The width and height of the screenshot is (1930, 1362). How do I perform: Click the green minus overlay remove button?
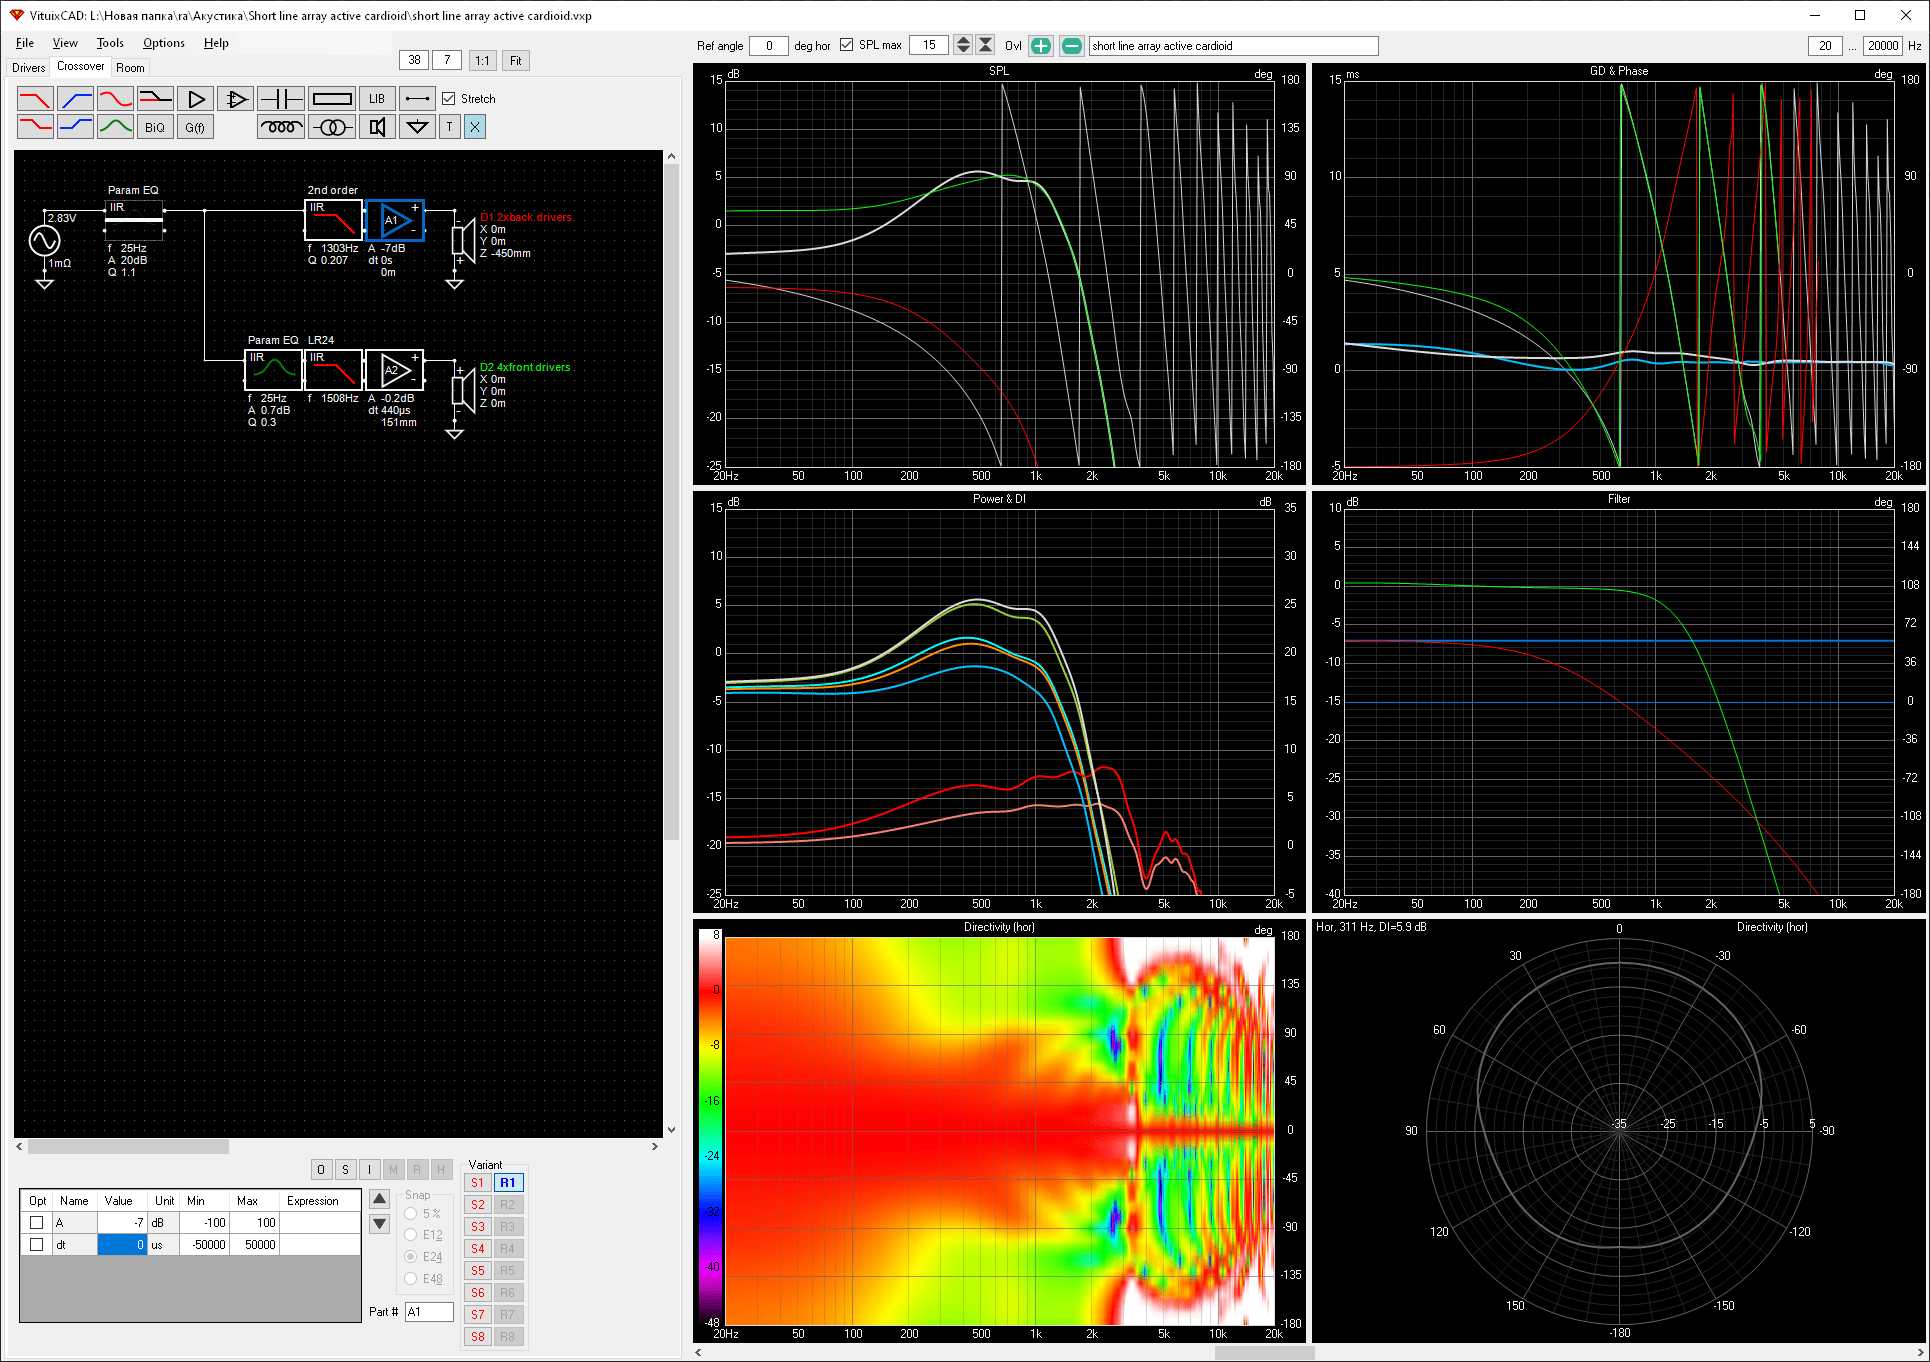click(1071, 46)
